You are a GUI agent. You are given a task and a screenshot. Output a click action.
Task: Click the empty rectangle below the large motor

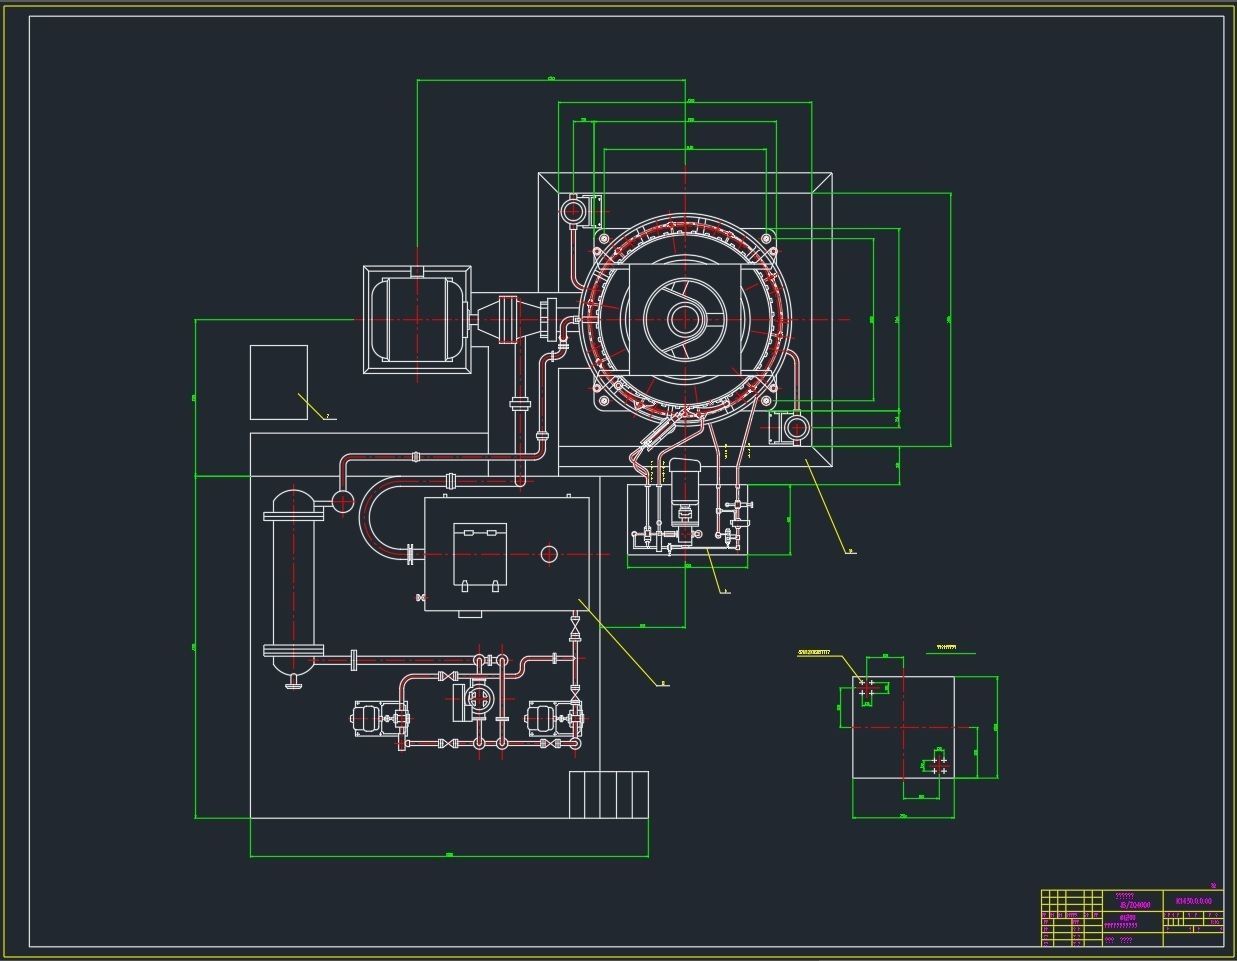pos(279,382)
